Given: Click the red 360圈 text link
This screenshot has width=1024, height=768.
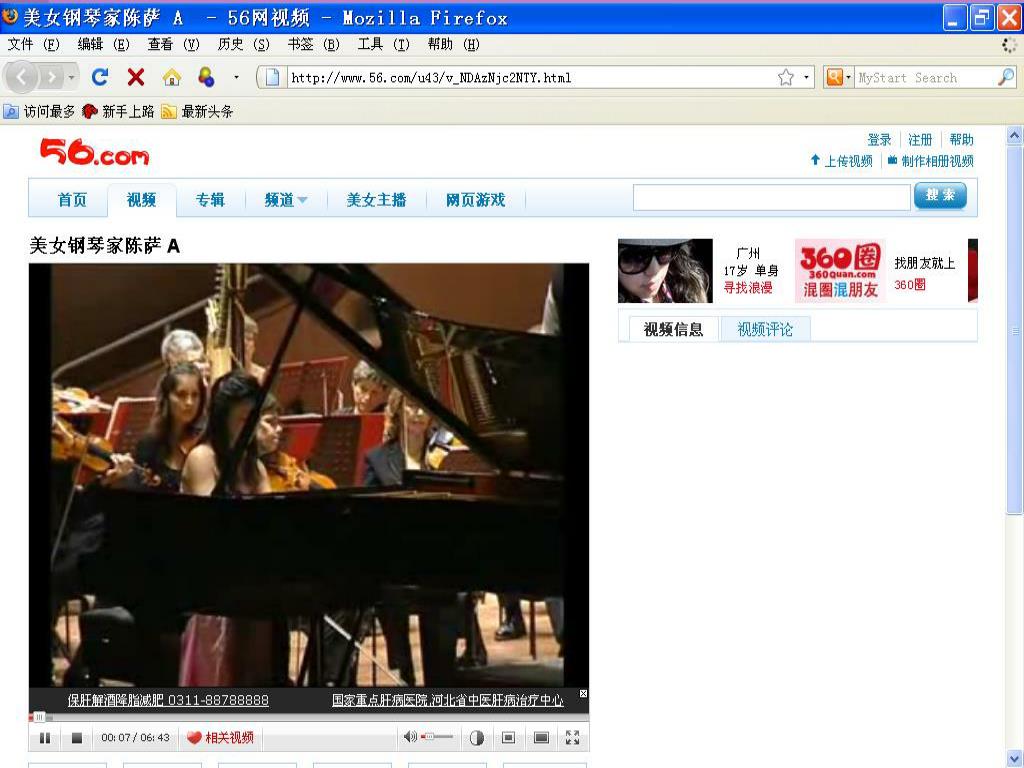Looking at the screenshot, I should 910,285.
